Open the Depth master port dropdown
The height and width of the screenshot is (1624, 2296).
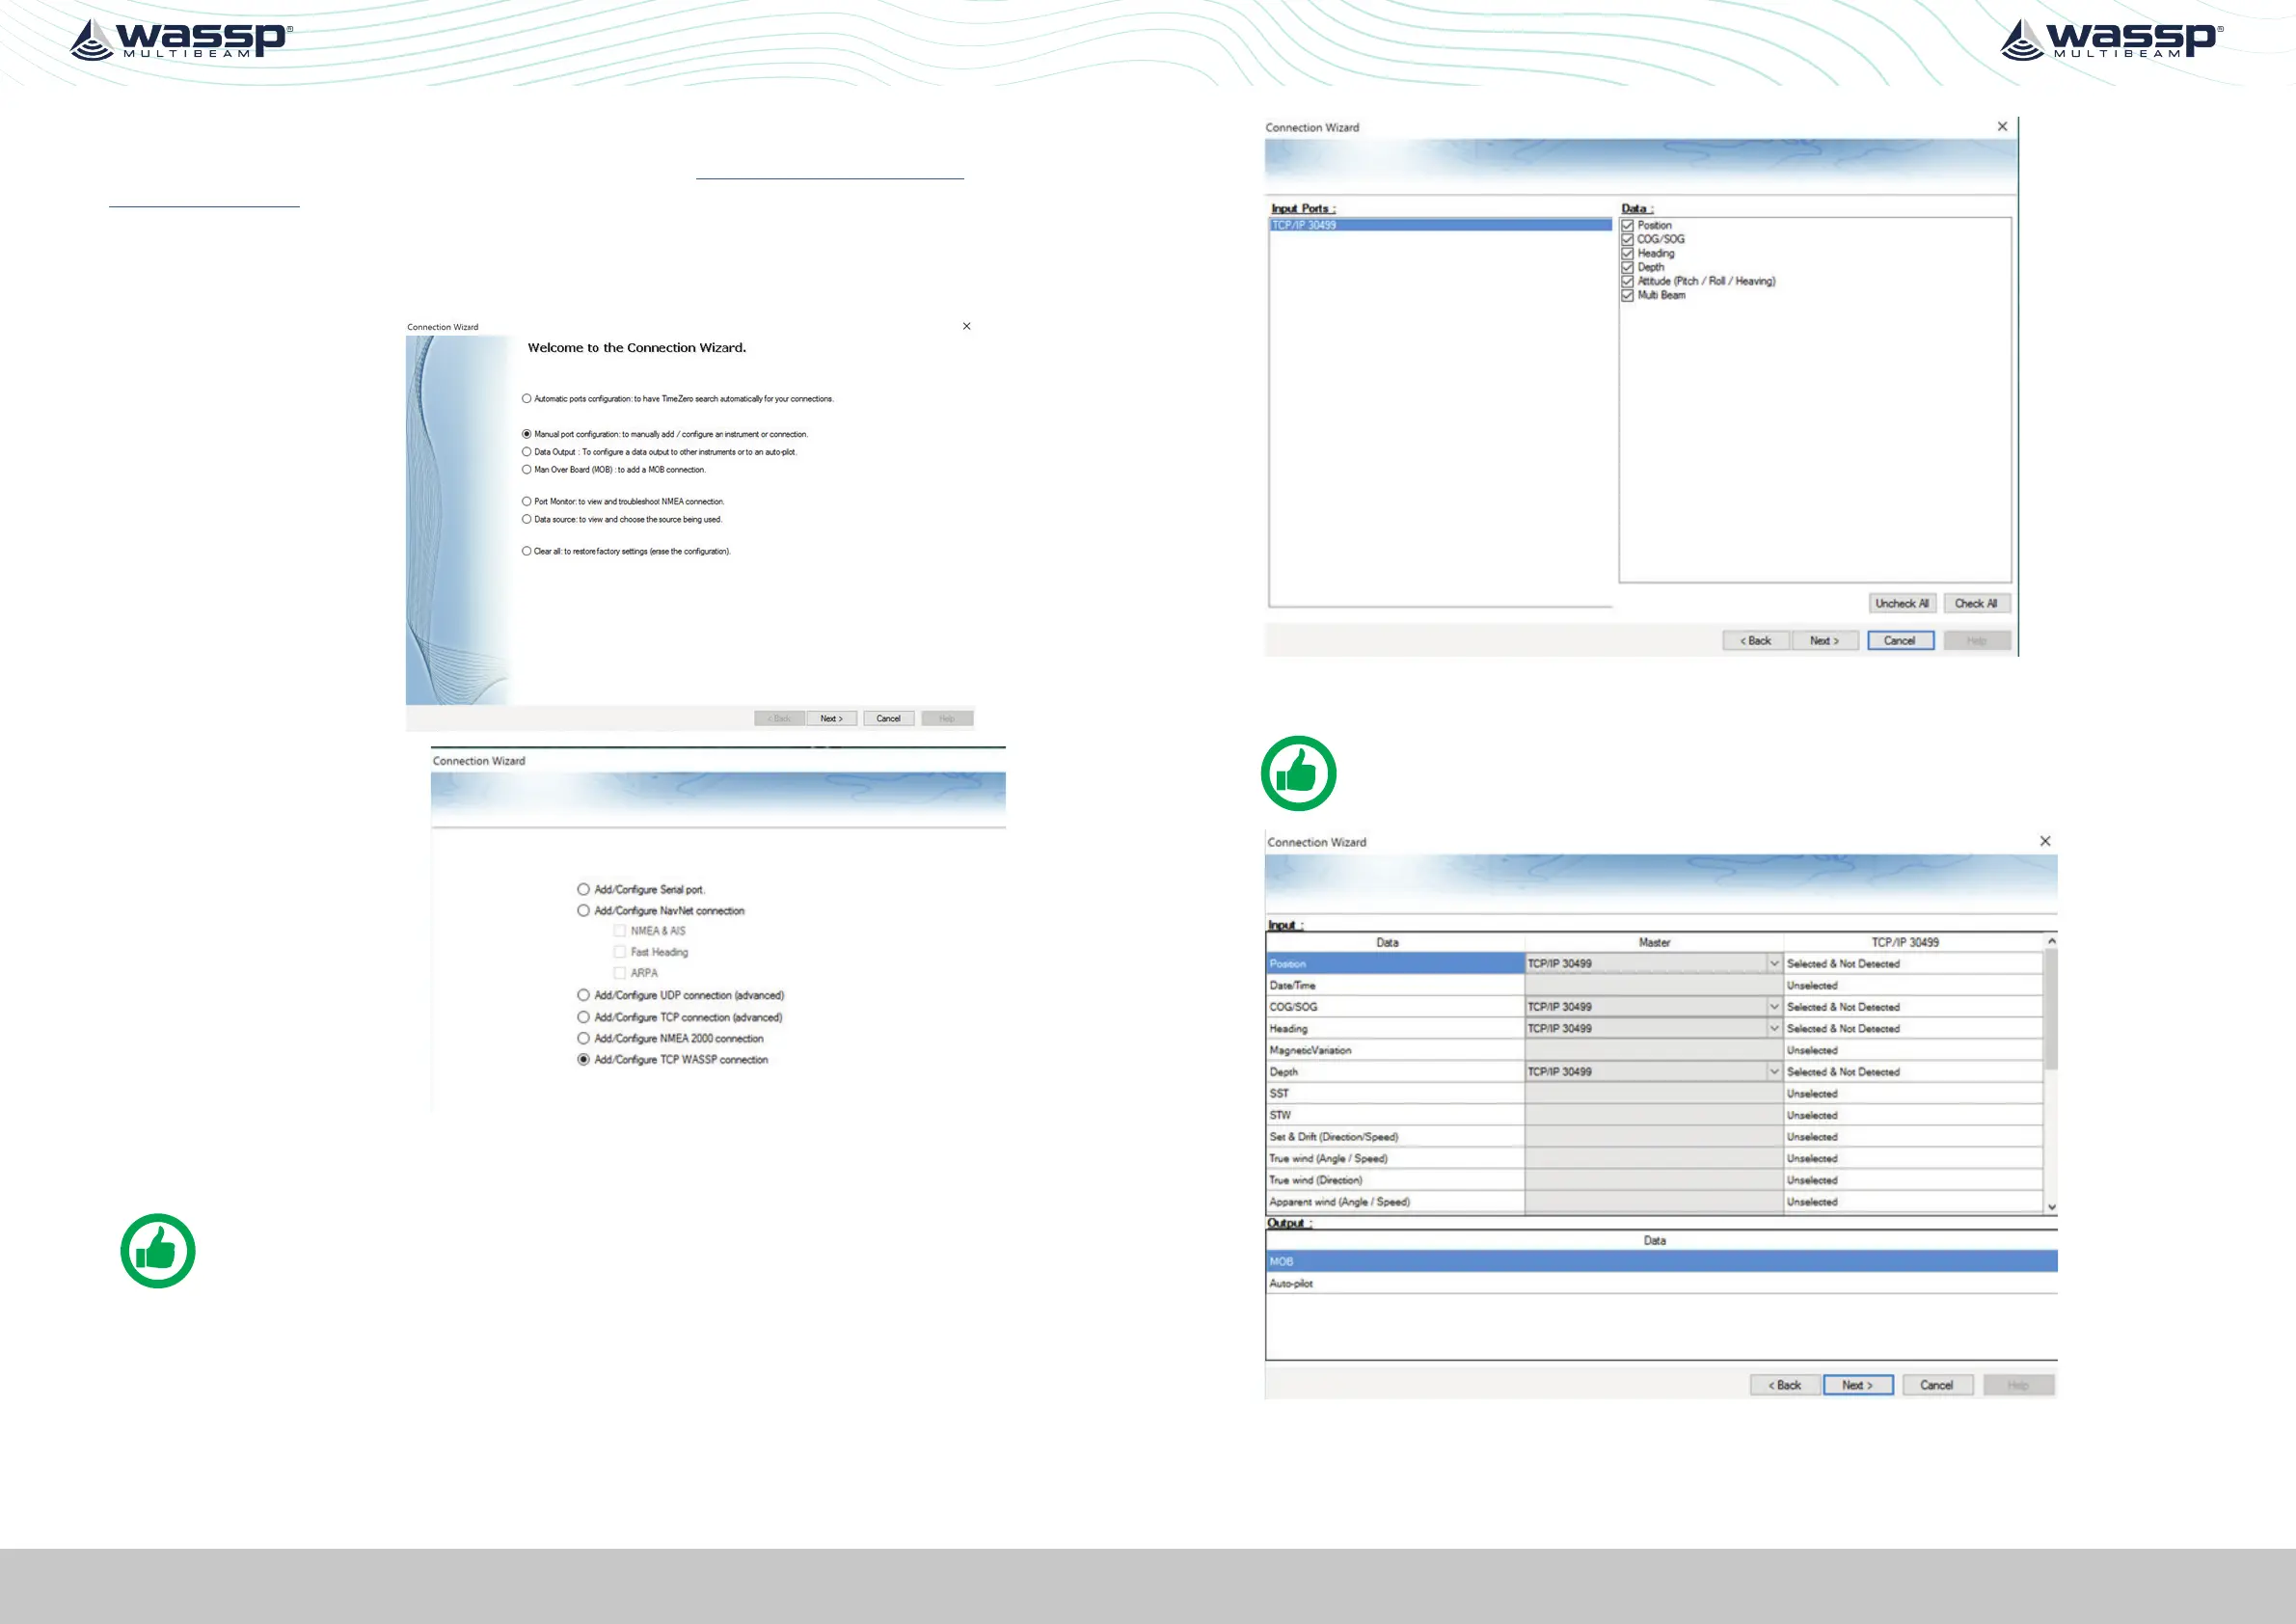click(1774, 1072)
